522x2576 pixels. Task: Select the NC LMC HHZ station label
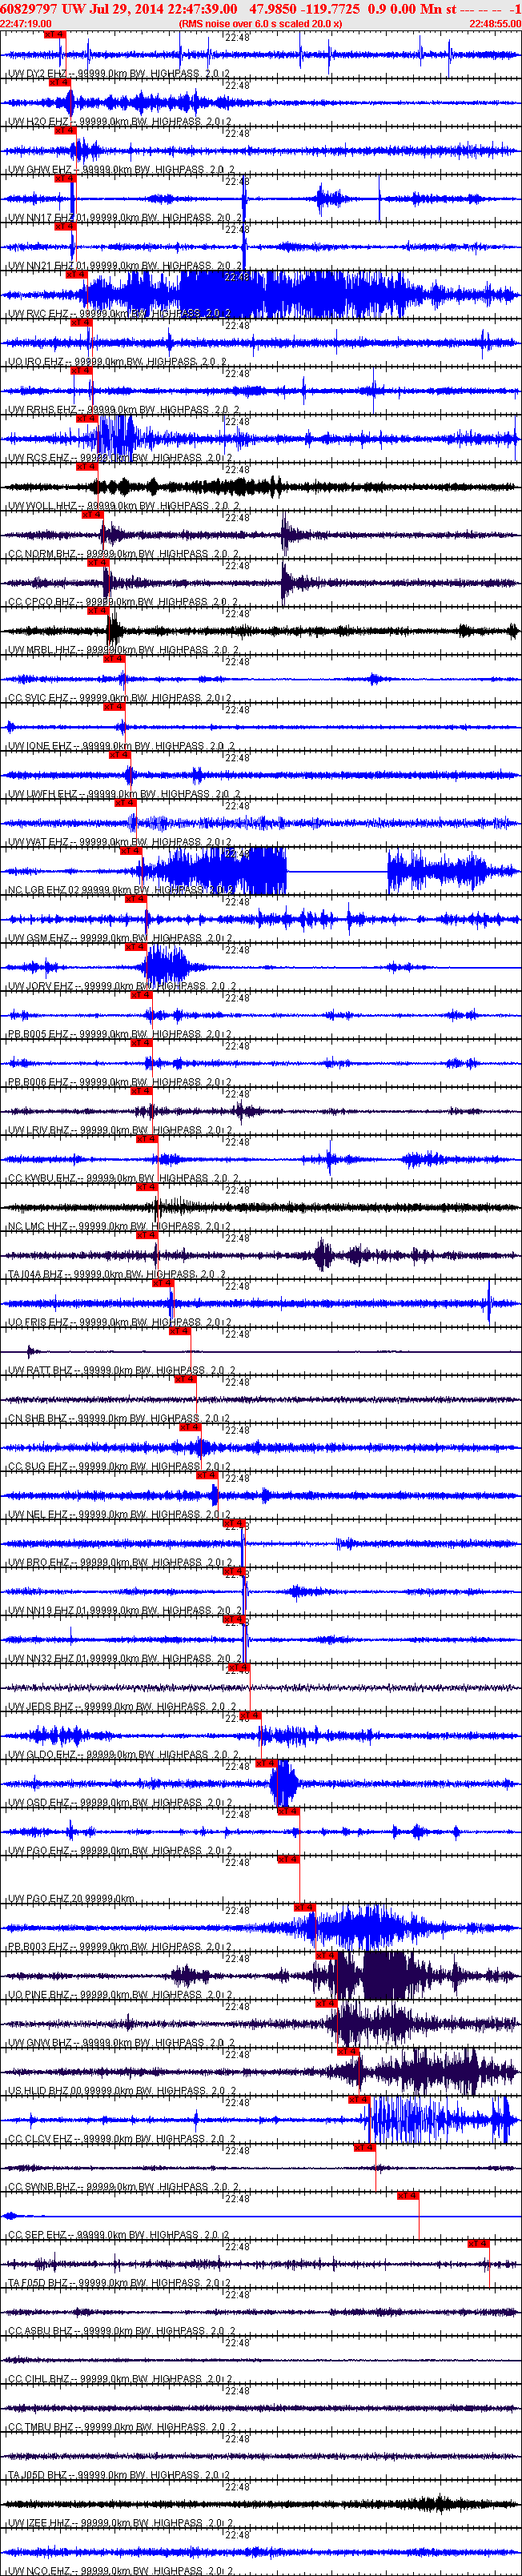click(x=119, y=1226)
